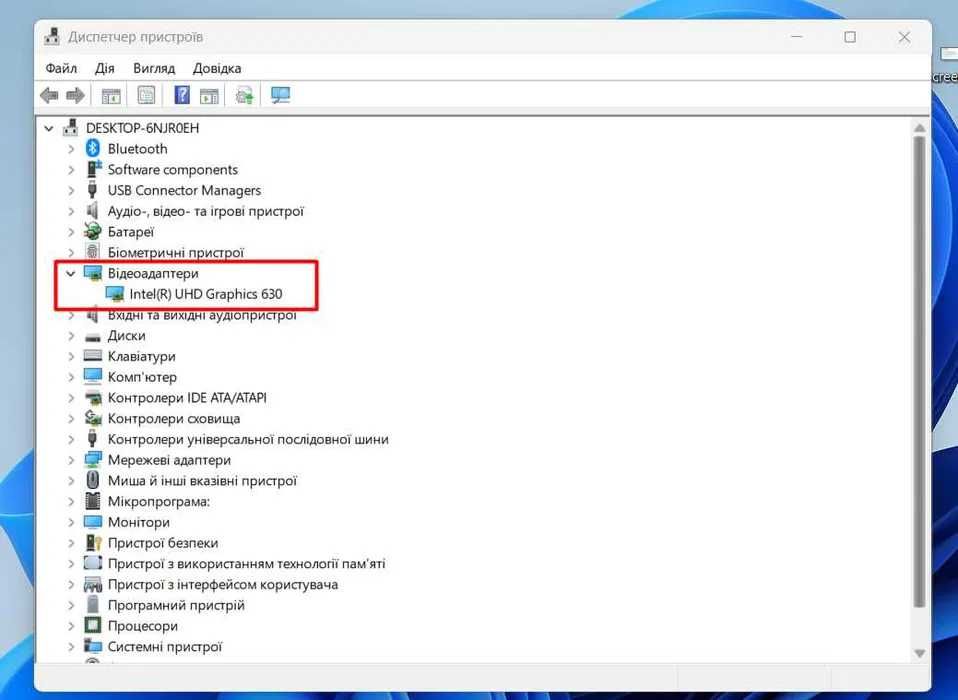Click the Back arrow toolbar icon
This screenshot has height=700, width=958.
[x=49, y=95]
